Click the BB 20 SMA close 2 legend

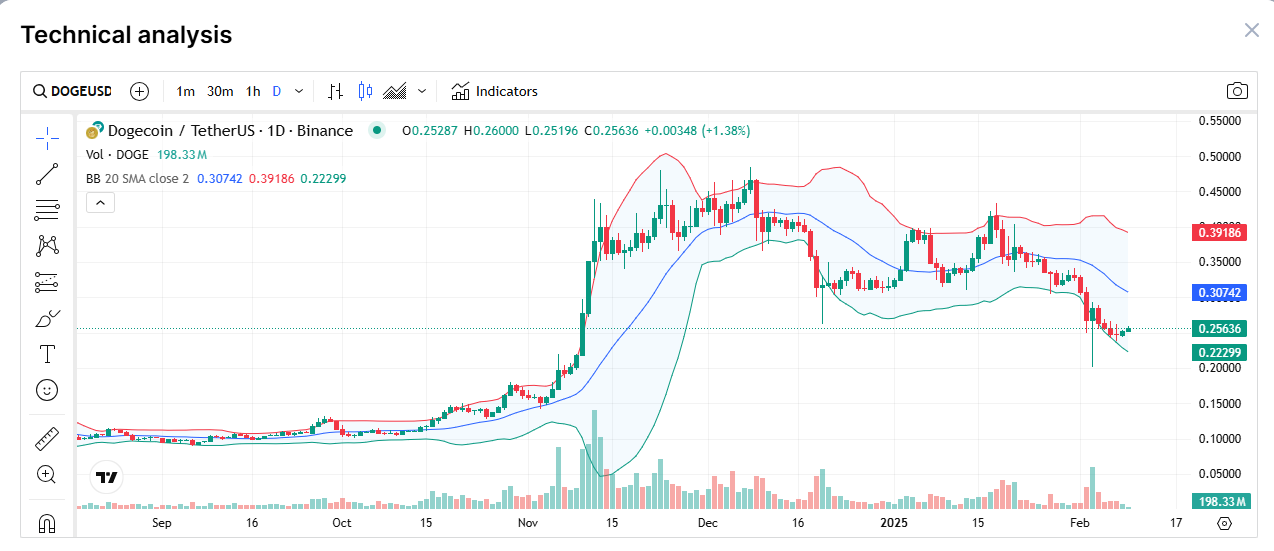(137, 178)
